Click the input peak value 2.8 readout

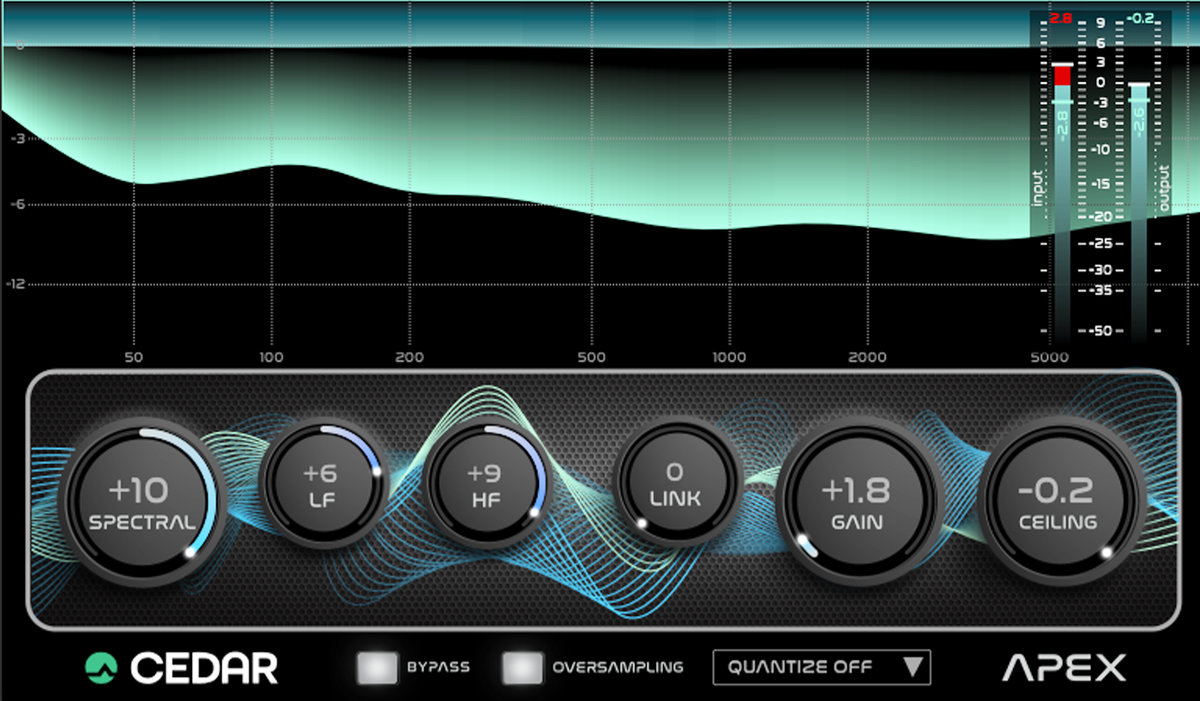click(x=1061, y=18)
